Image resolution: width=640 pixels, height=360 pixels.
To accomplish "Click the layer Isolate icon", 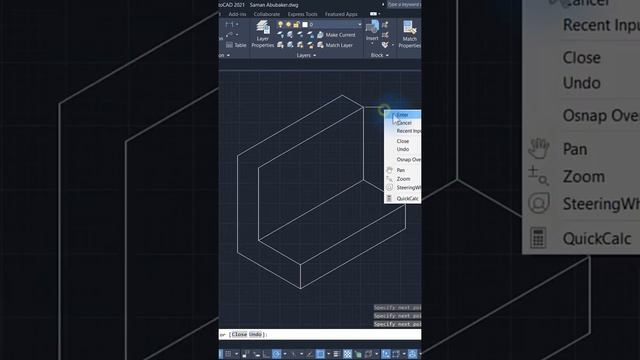I will pos(290,35).
